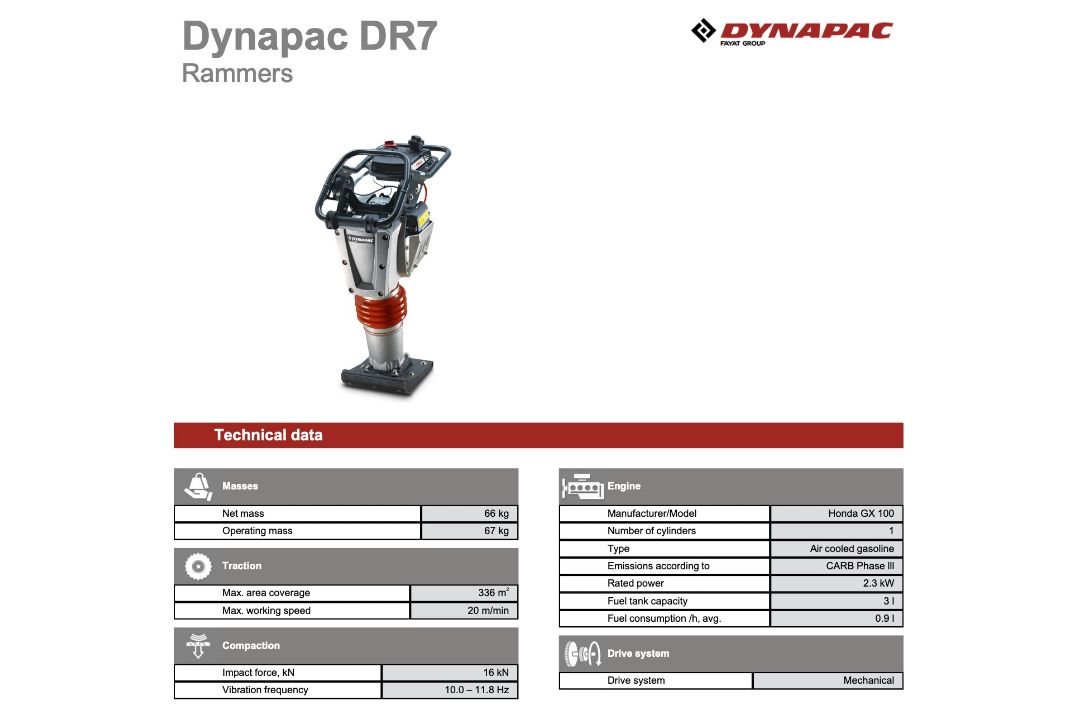Select the 16 kN value
The height and width of the screenshot is (720, 1080).
pos(495,672)
